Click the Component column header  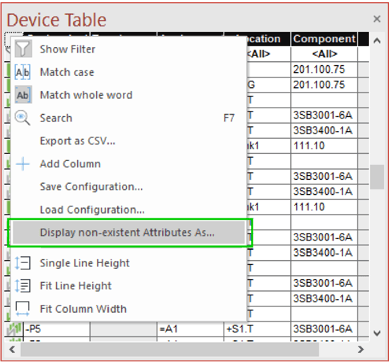(x=324, y=39)
